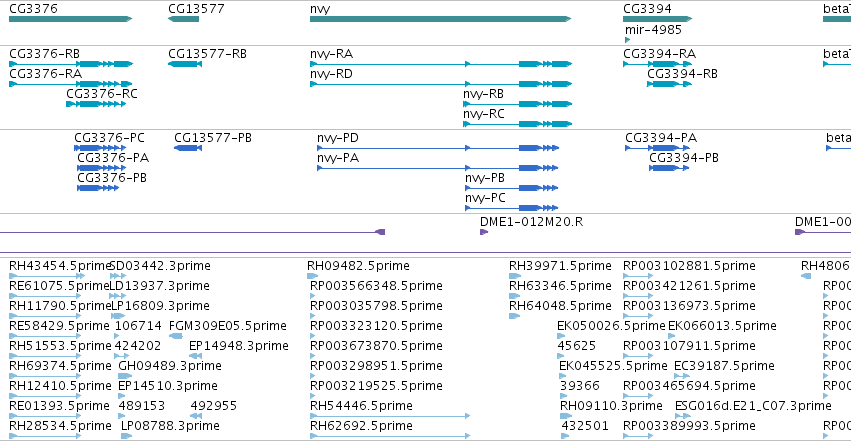Click the DME1-012M20.R feature label

click(531, 222)
